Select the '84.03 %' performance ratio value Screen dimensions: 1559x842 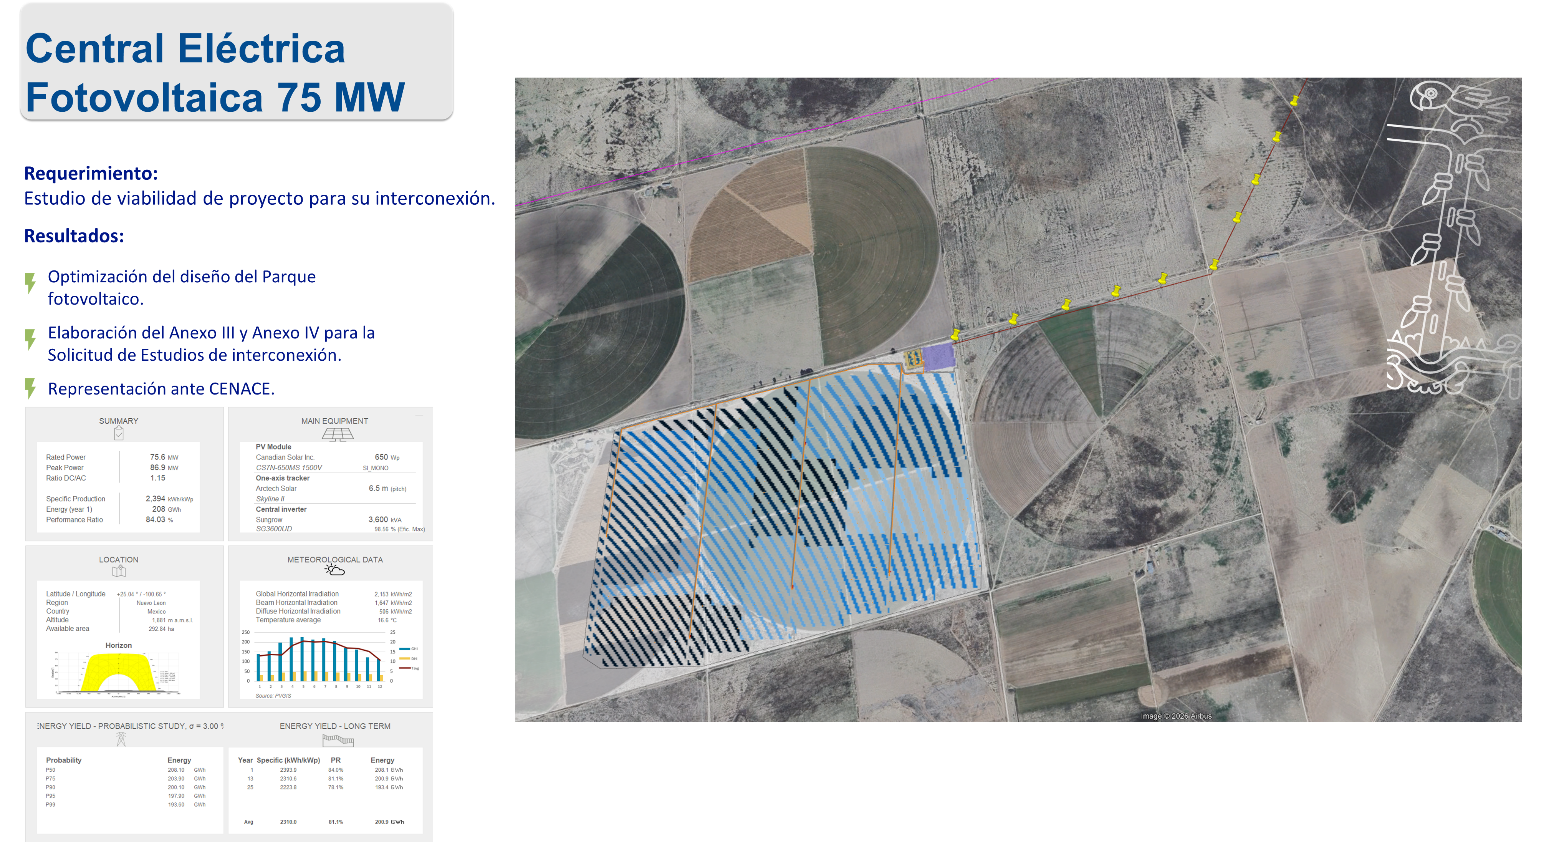160,519
